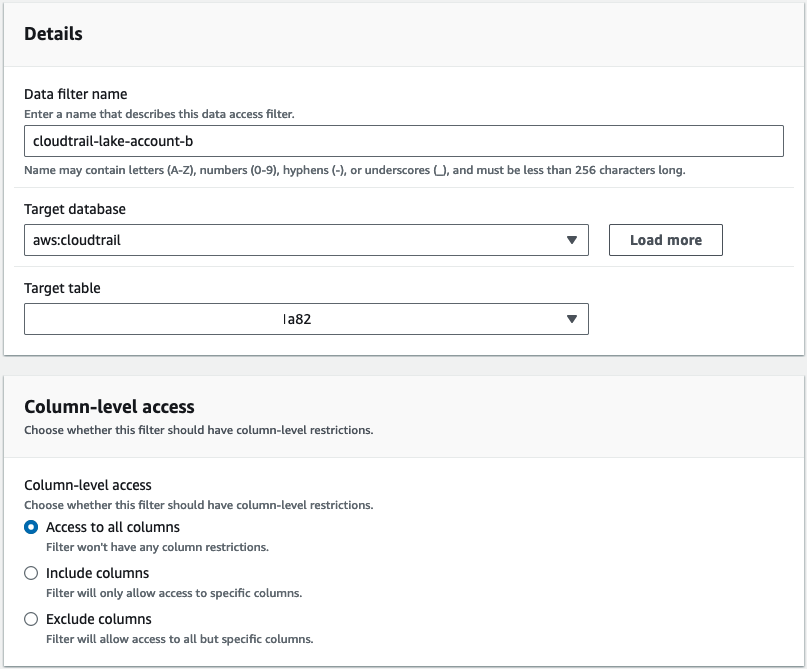Screen dimensions: 807x669
Task: Click the Details section heading
Action: (x=55, y=33)
